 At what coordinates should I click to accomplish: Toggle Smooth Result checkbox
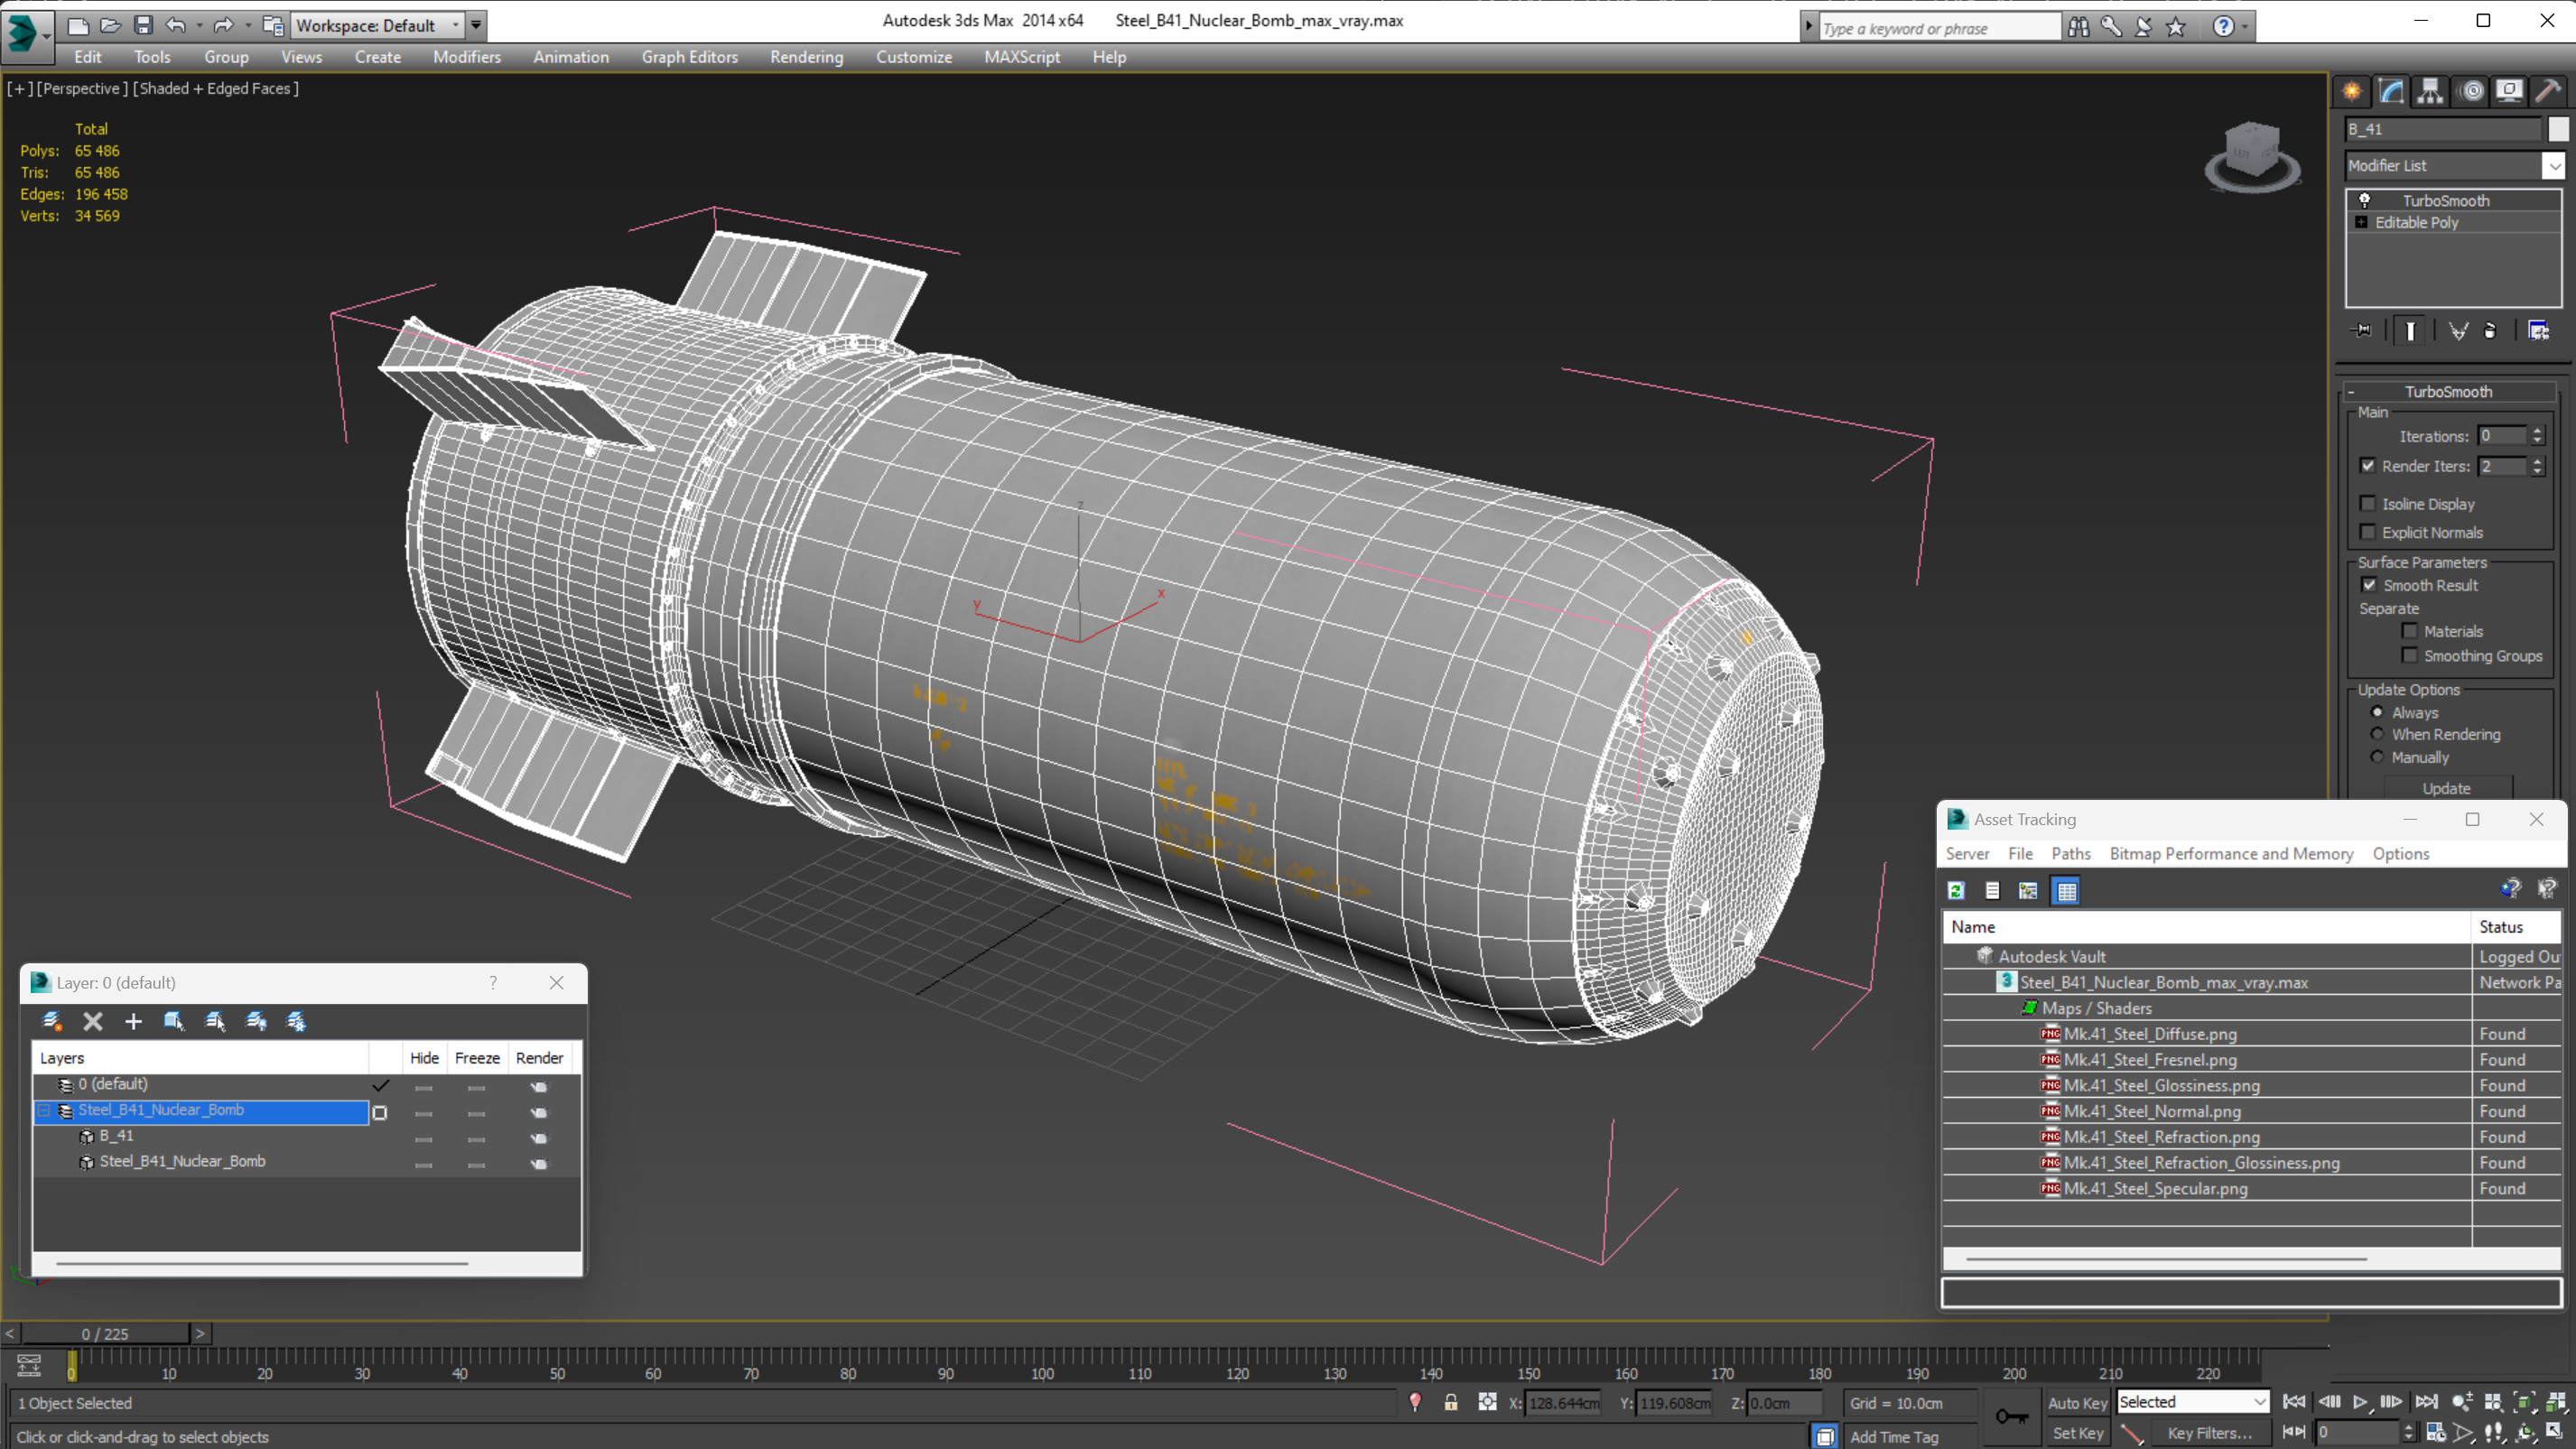pyautogui.click(x=2368, y=584)
